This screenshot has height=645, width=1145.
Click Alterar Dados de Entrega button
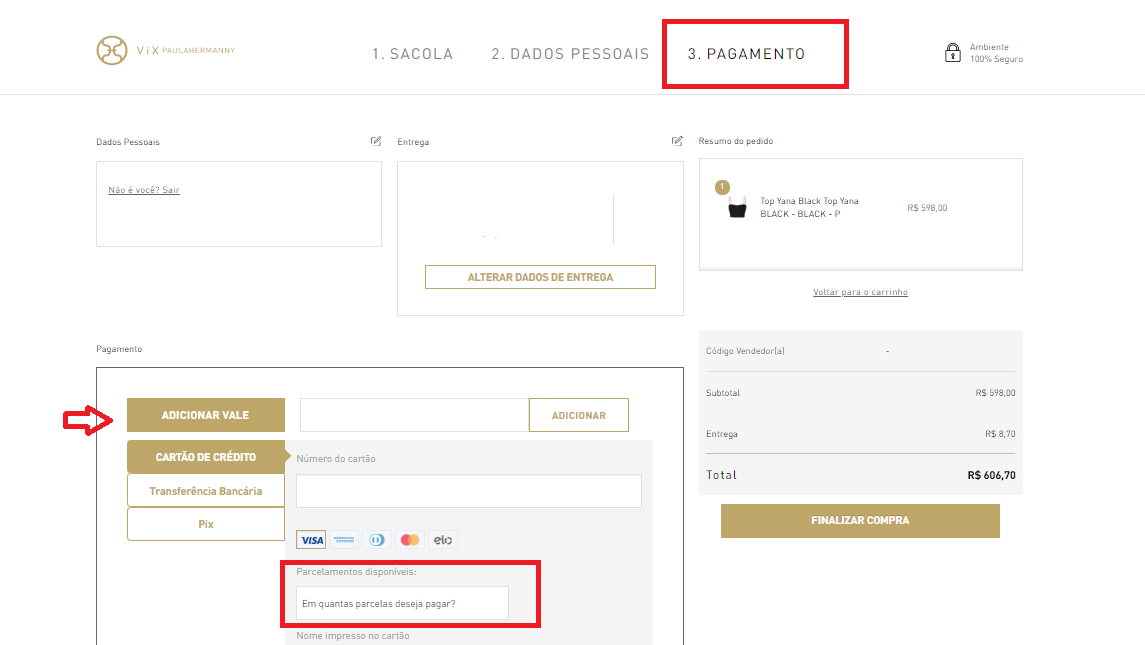540,277
